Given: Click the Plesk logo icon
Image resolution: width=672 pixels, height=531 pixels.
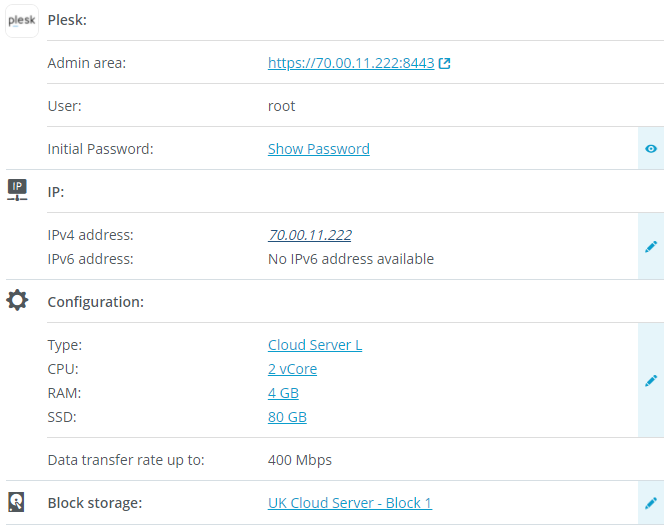Looking at the screenshot, I should tap(22, 20).
